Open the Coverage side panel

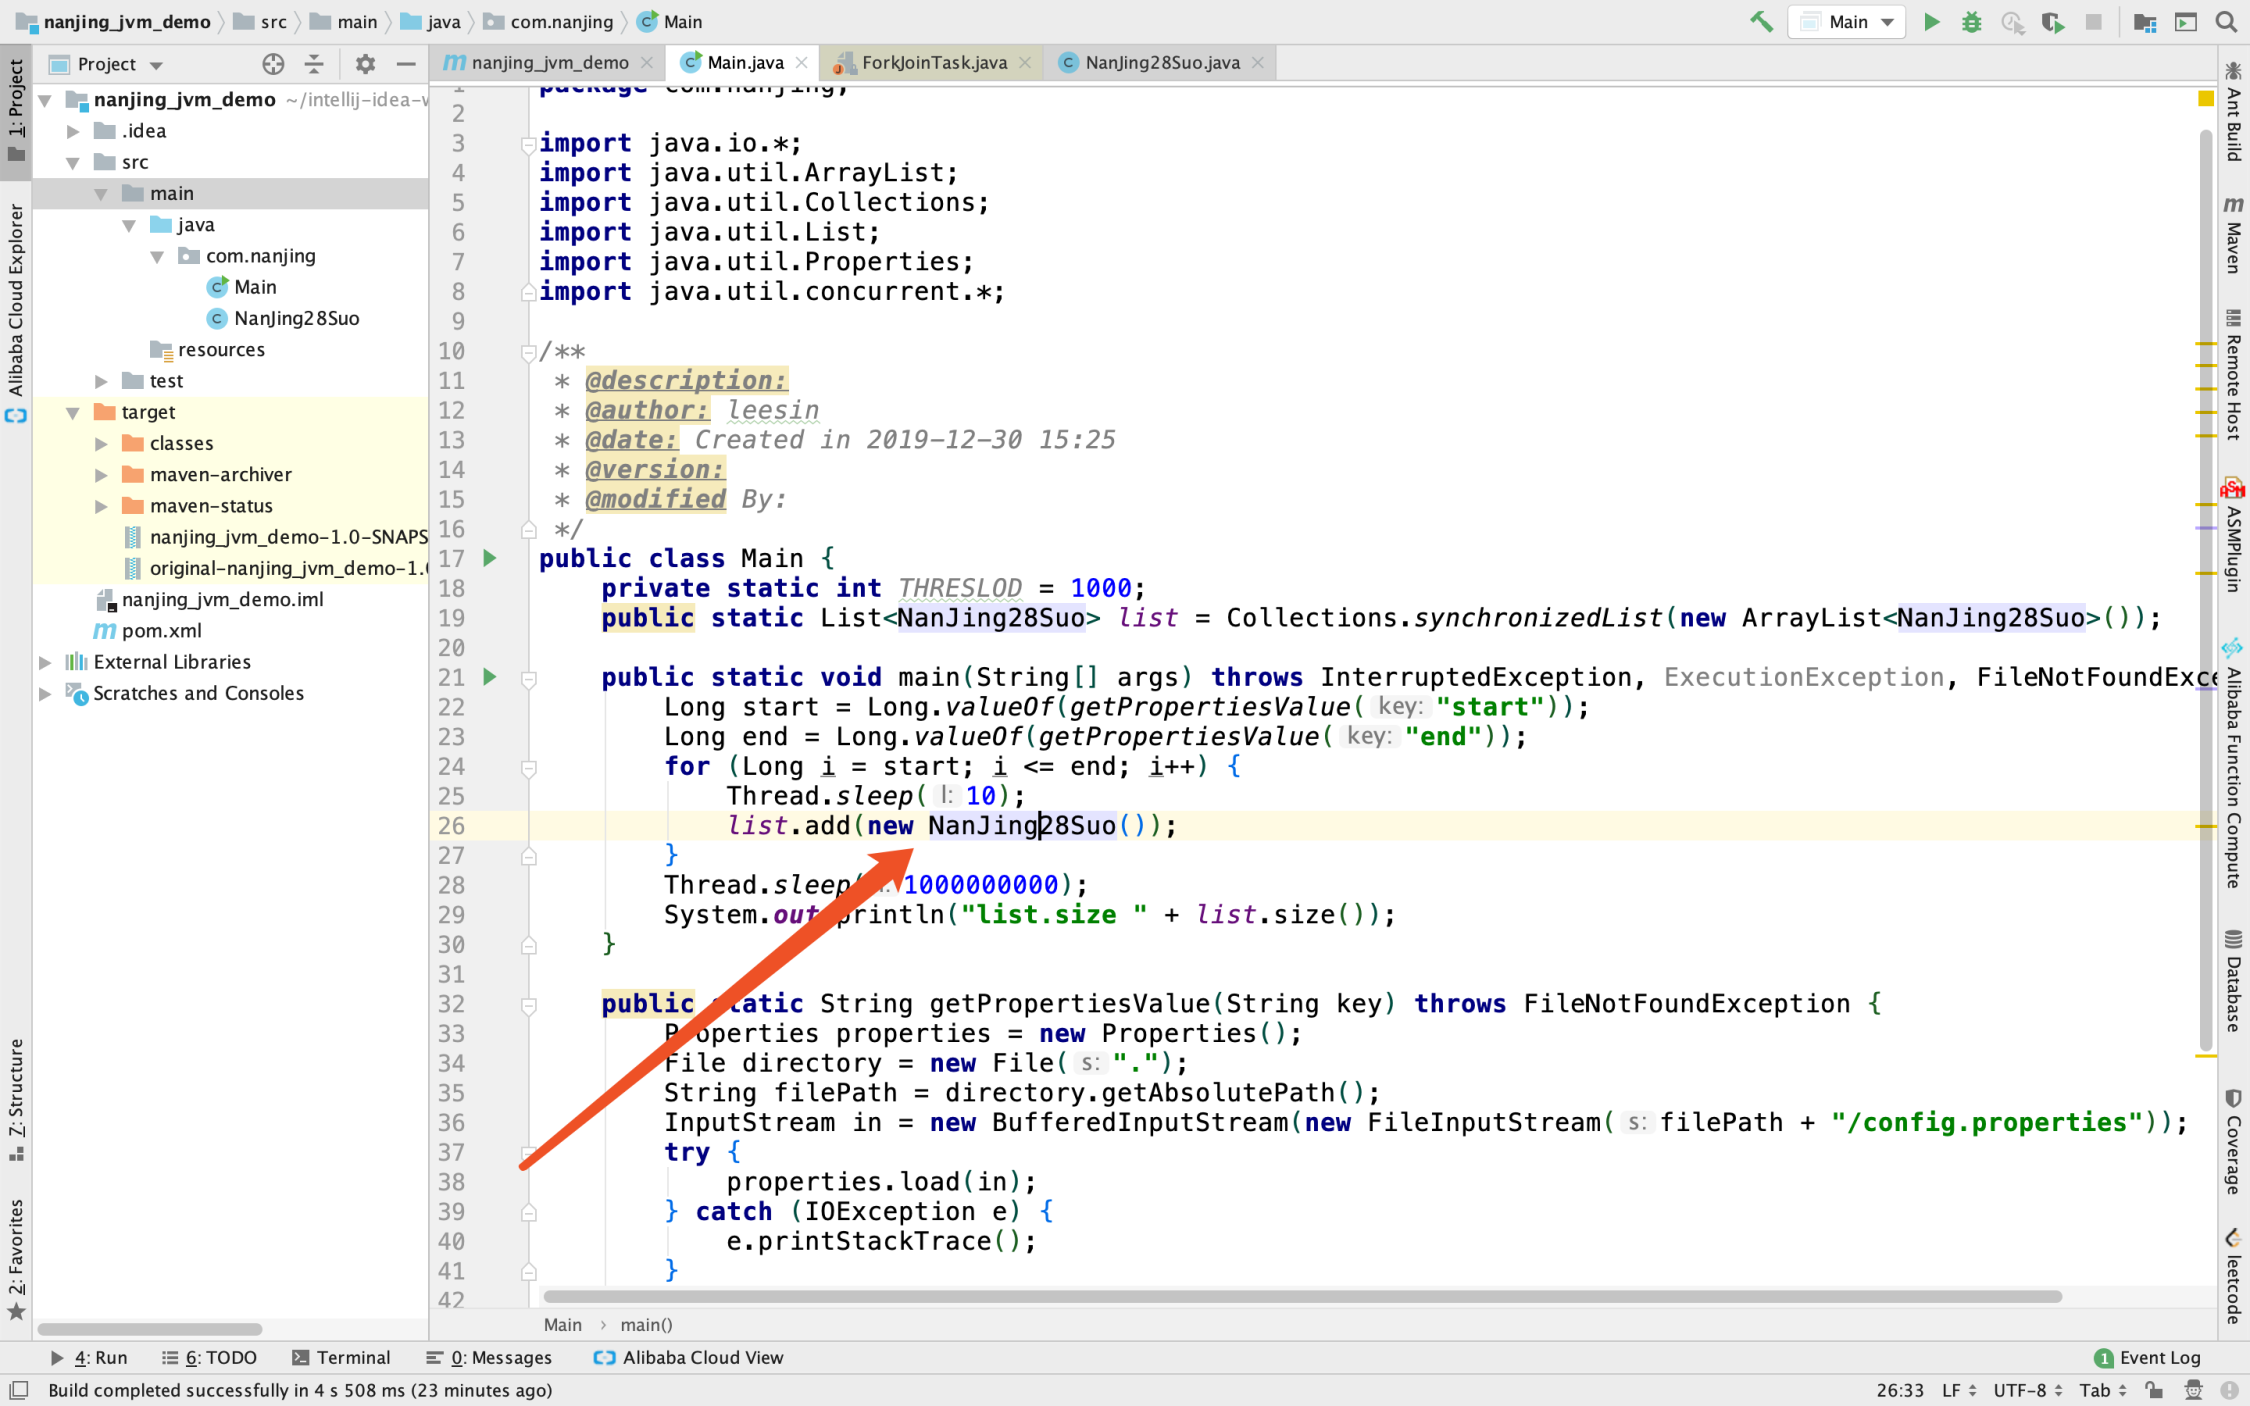point(2233,1143)
